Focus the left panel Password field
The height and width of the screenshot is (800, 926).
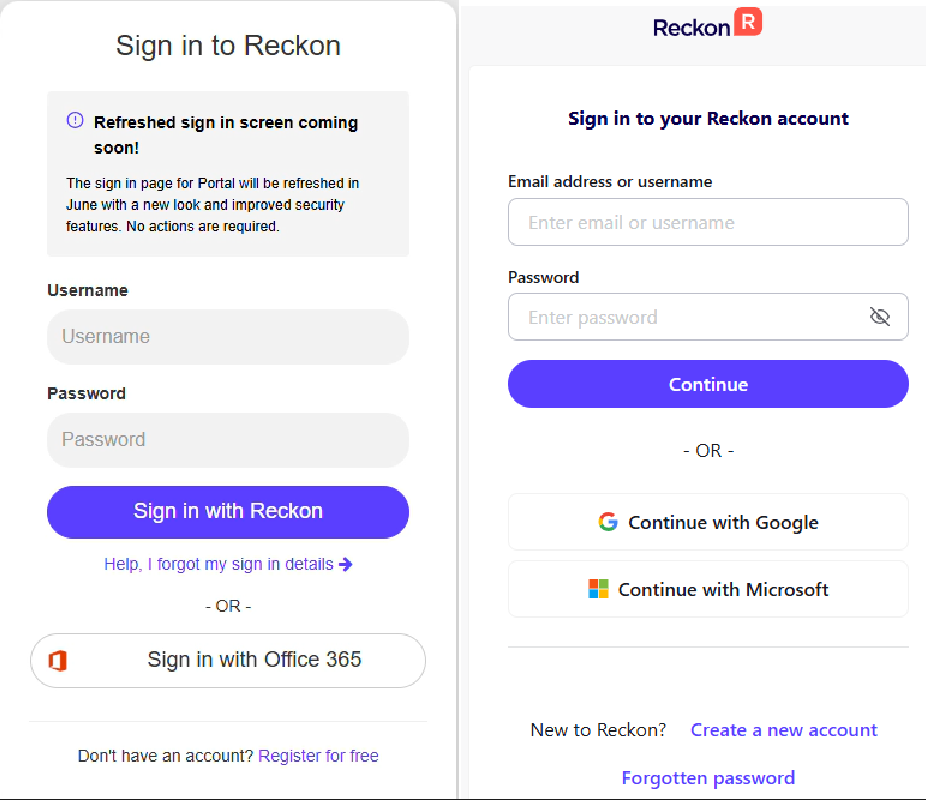coord(228,440)
